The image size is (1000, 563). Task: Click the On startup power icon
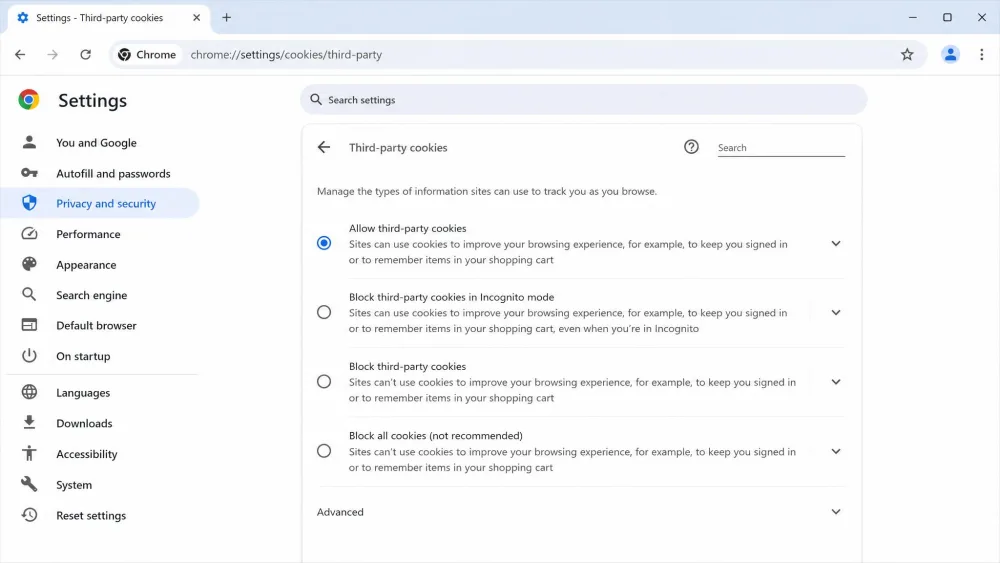29,356
